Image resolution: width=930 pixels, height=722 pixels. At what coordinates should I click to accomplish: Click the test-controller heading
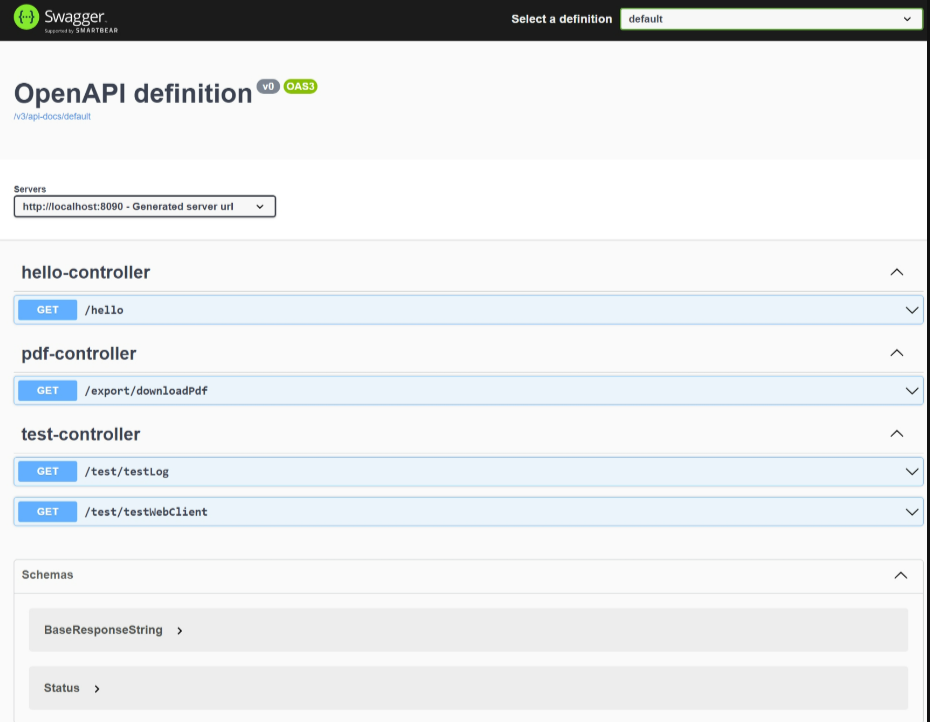tap(81, 434)
